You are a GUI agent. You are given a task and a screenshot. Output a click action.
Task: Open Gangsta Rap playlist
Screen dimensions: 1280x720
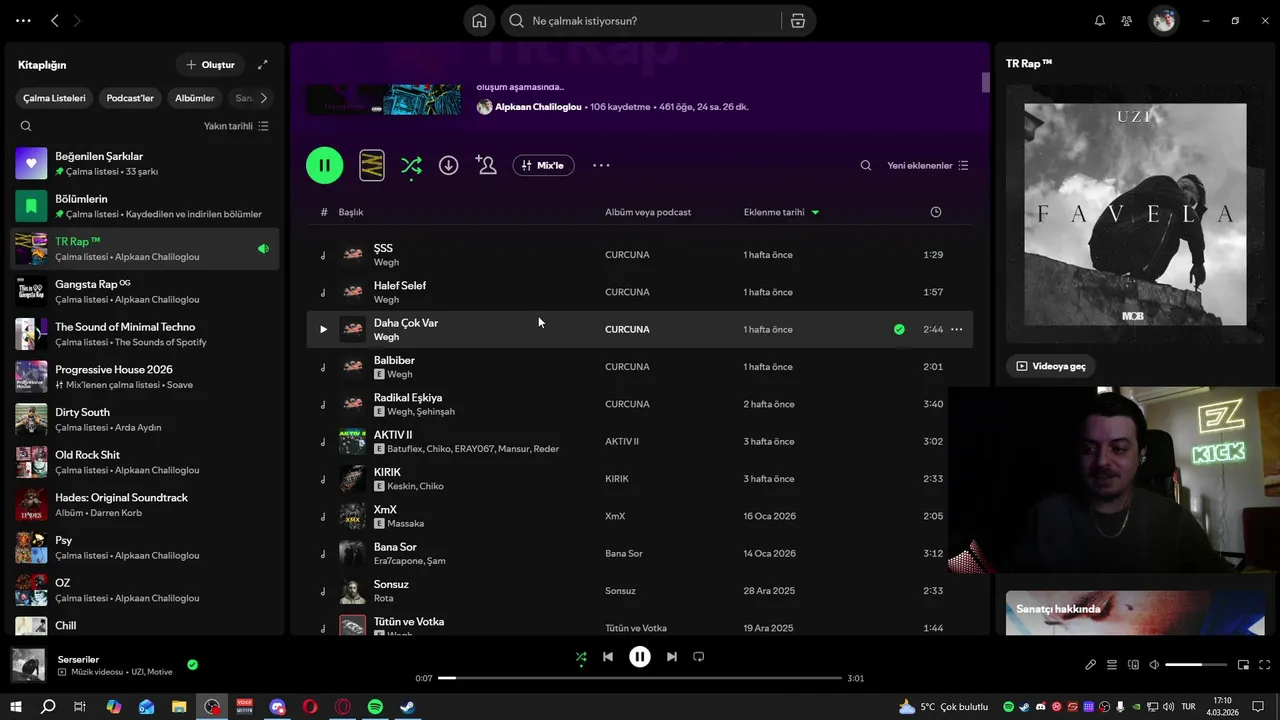point(145,291)
